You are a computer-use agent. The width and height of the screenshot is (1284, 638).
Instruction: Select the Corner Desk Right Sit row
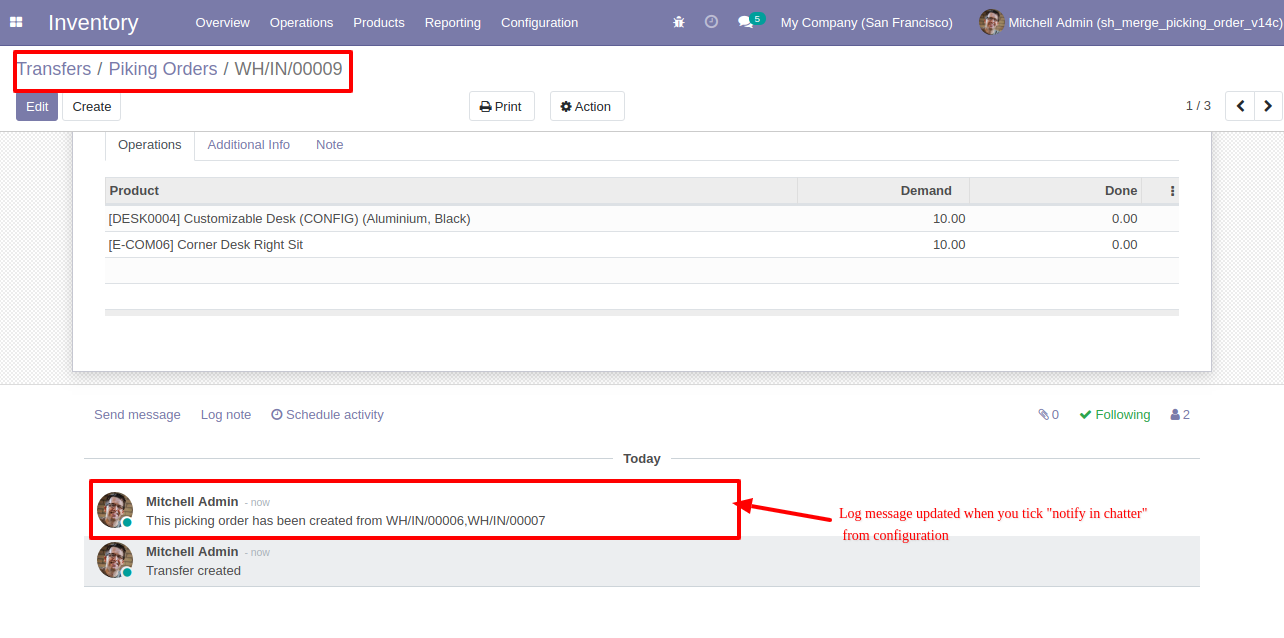coord(642,245)
